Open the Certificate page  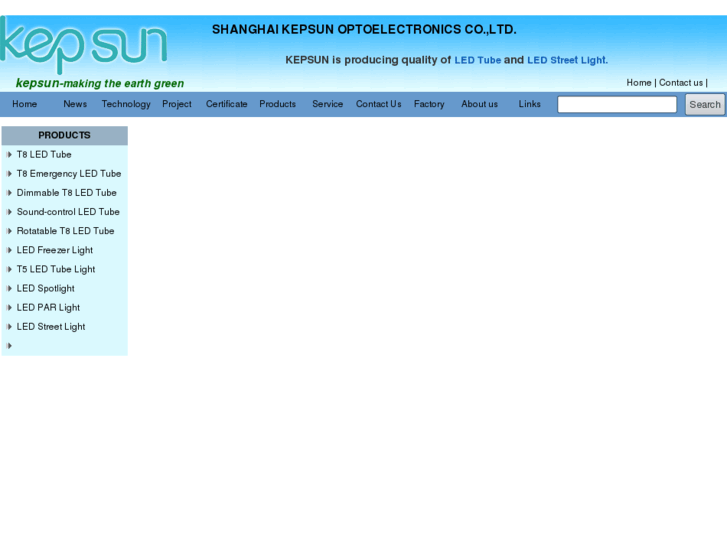point(227,104)
